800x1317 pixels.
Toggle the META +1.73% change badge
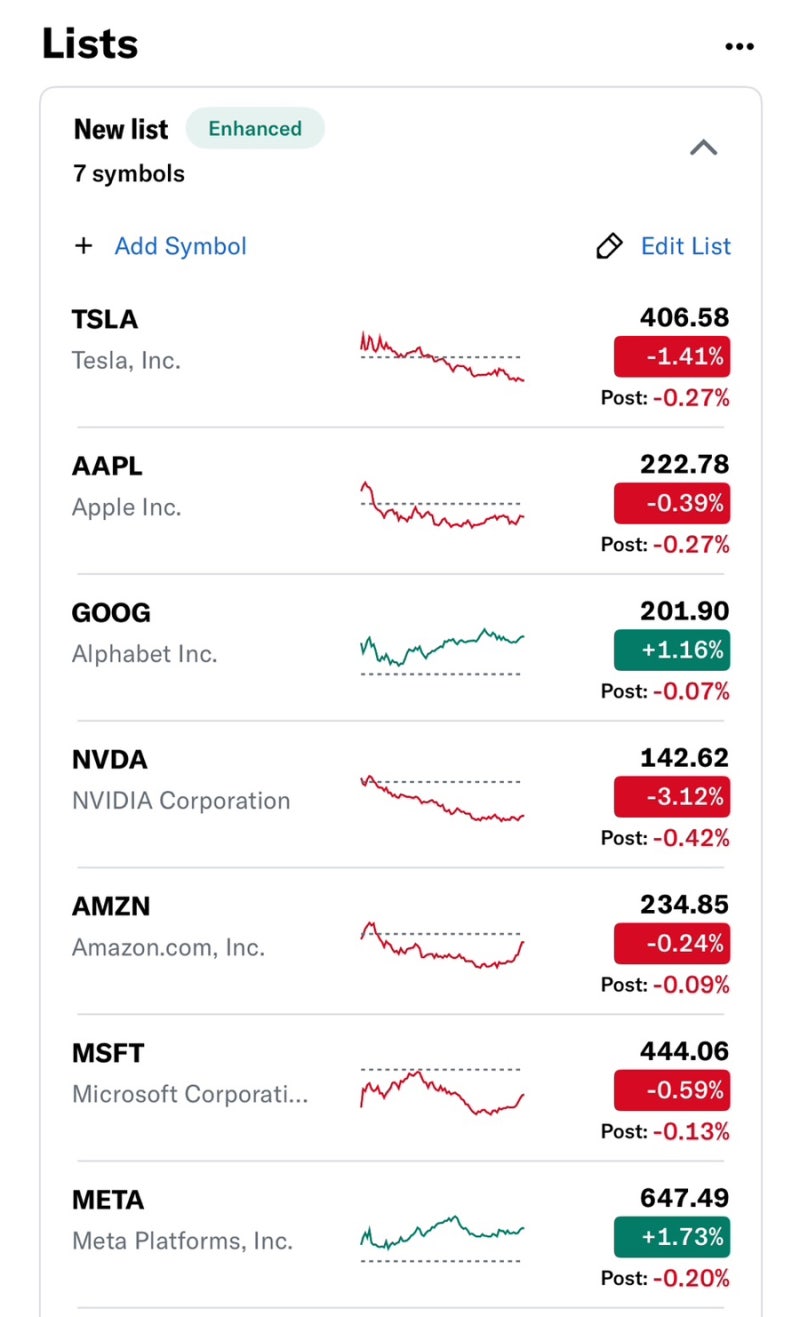(672, 1237)
